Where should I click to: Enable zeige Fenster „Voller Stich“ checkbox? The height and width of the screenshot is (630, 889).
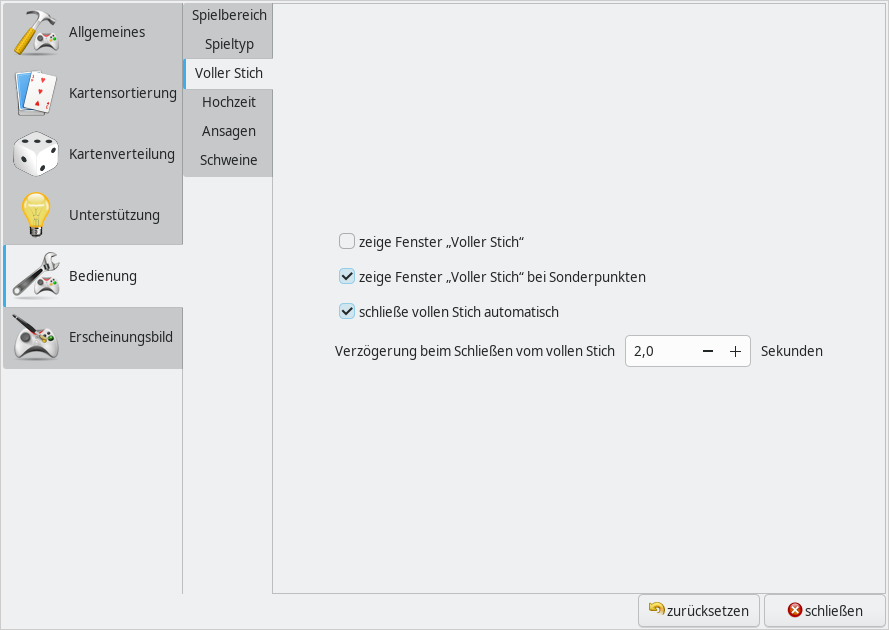347,241
